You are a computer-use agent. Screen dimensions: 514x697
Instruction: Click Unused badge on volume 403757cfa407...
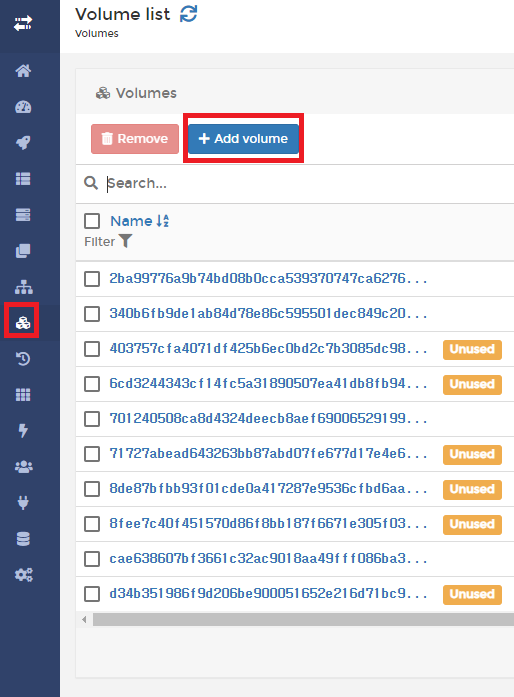472,349
